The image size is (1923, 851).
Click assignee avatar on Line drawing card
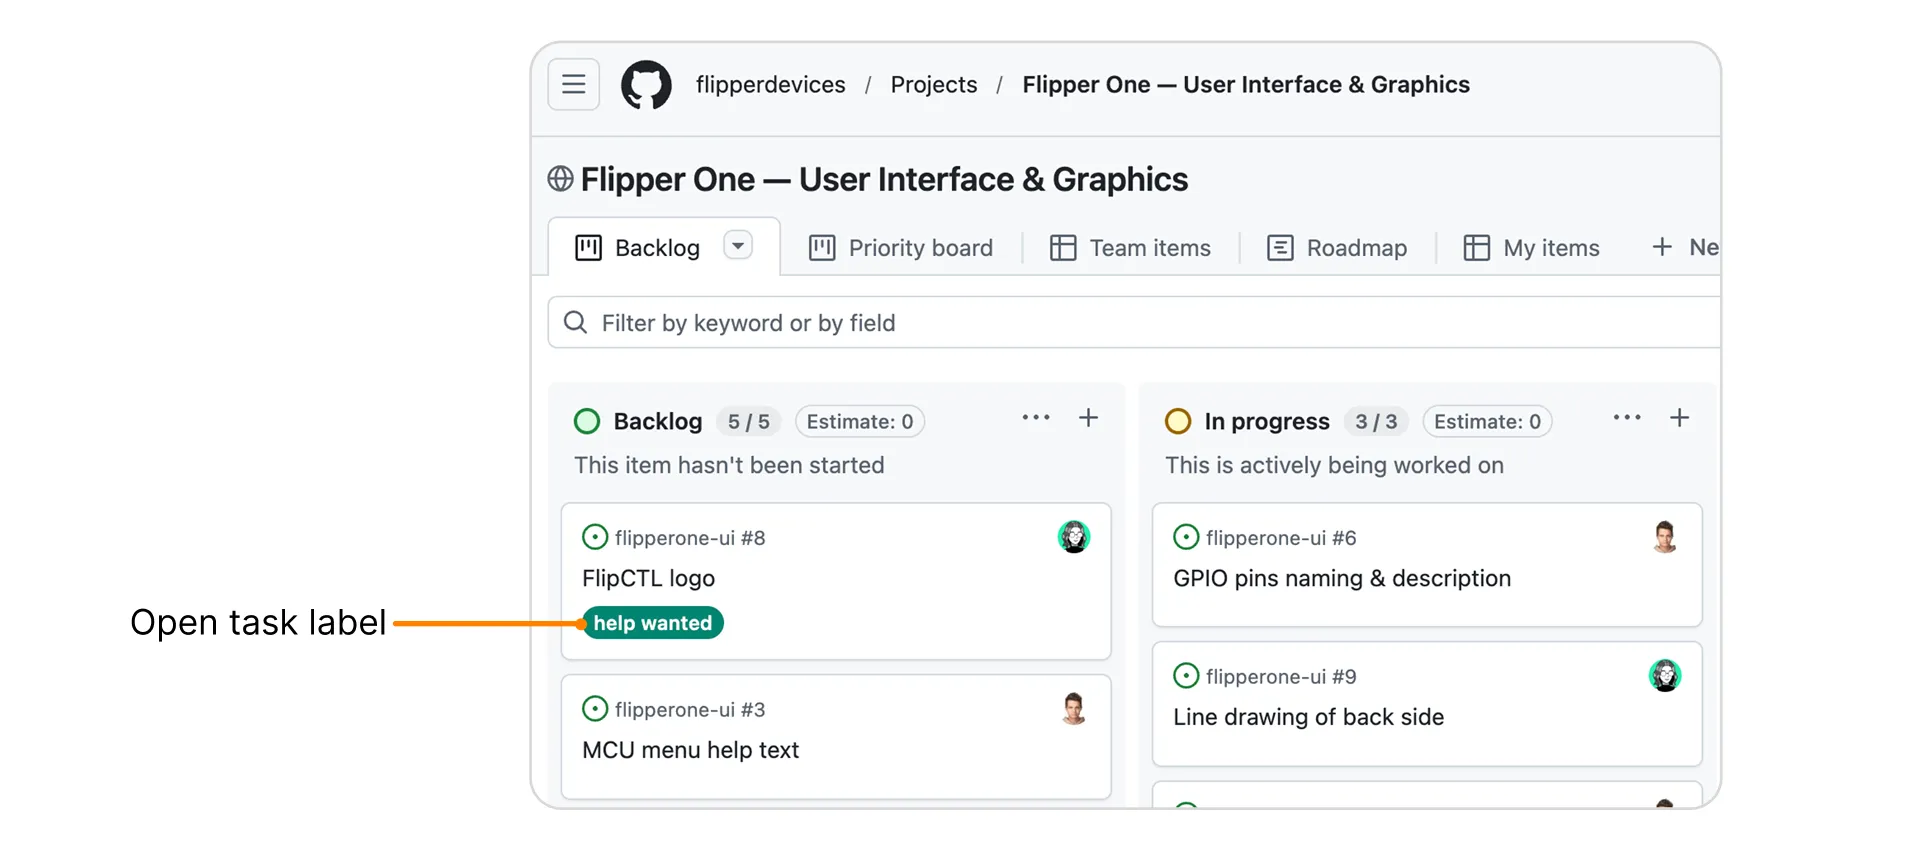[x=1665, y=676]
